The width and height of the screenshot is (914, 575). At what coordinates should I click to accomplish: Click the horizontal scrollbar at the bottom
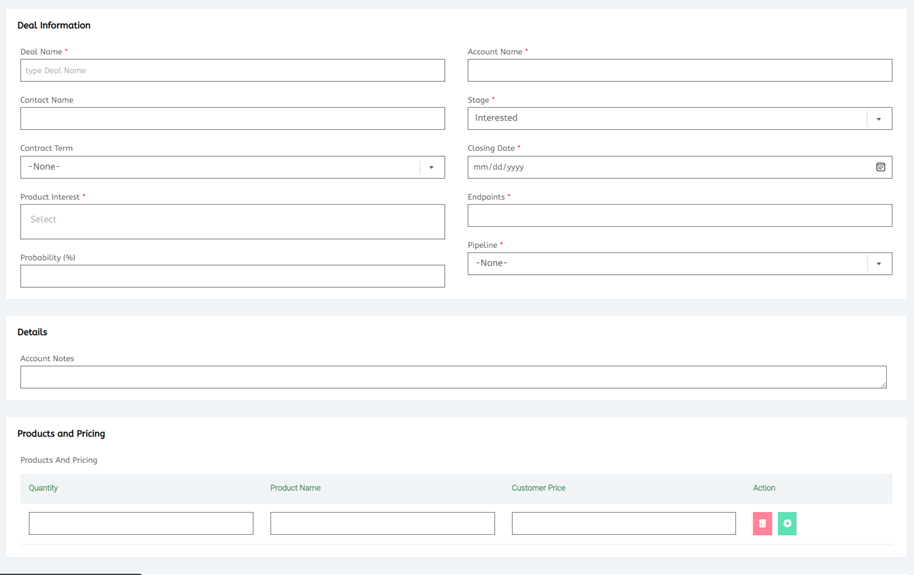point(70,573)
